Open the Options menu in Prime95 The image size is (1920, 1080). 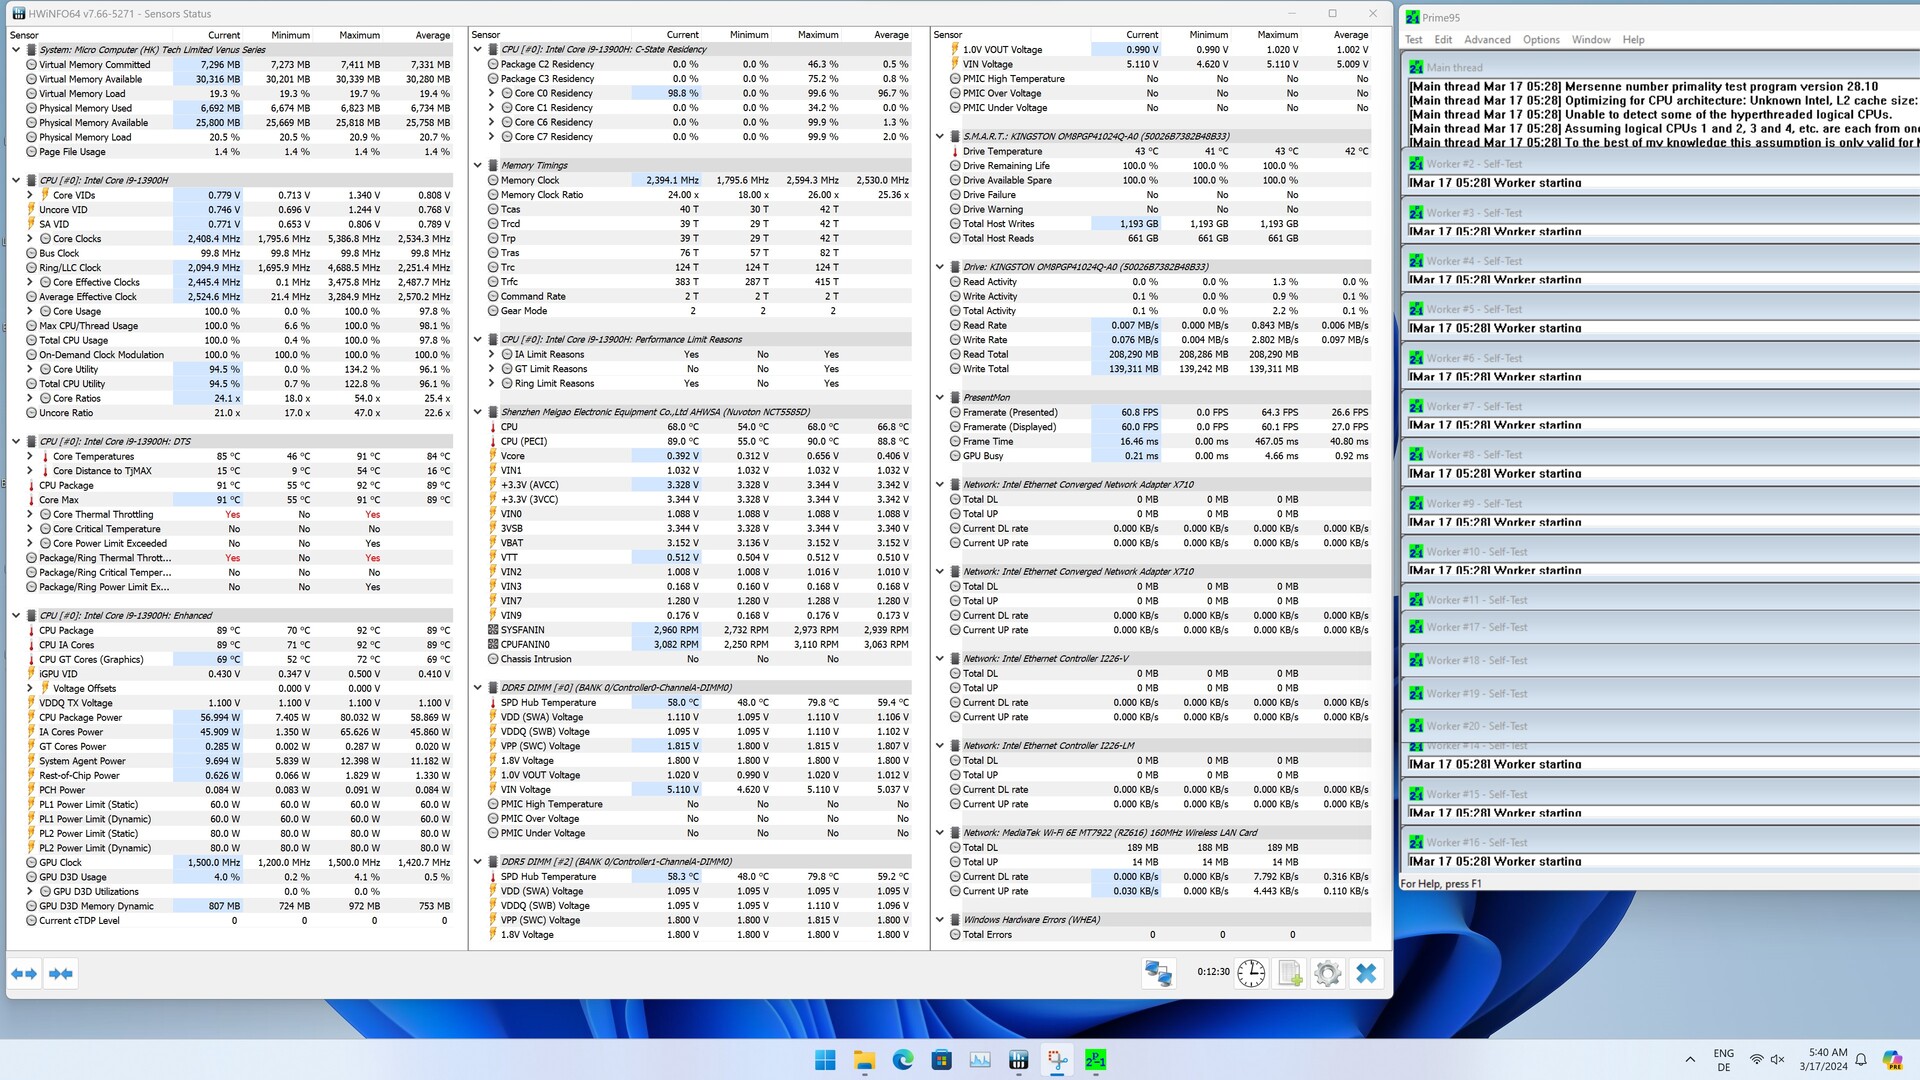click(1540, 40)
